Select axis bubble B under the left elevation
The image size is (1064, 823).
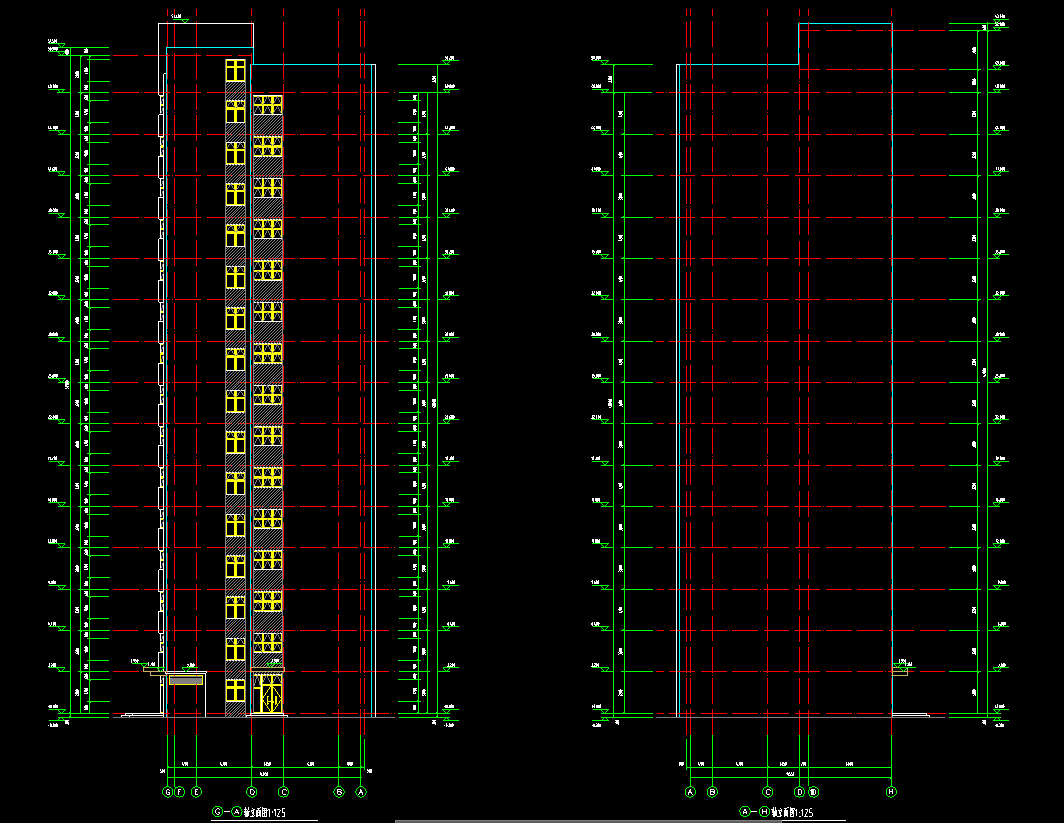[339, 792]
